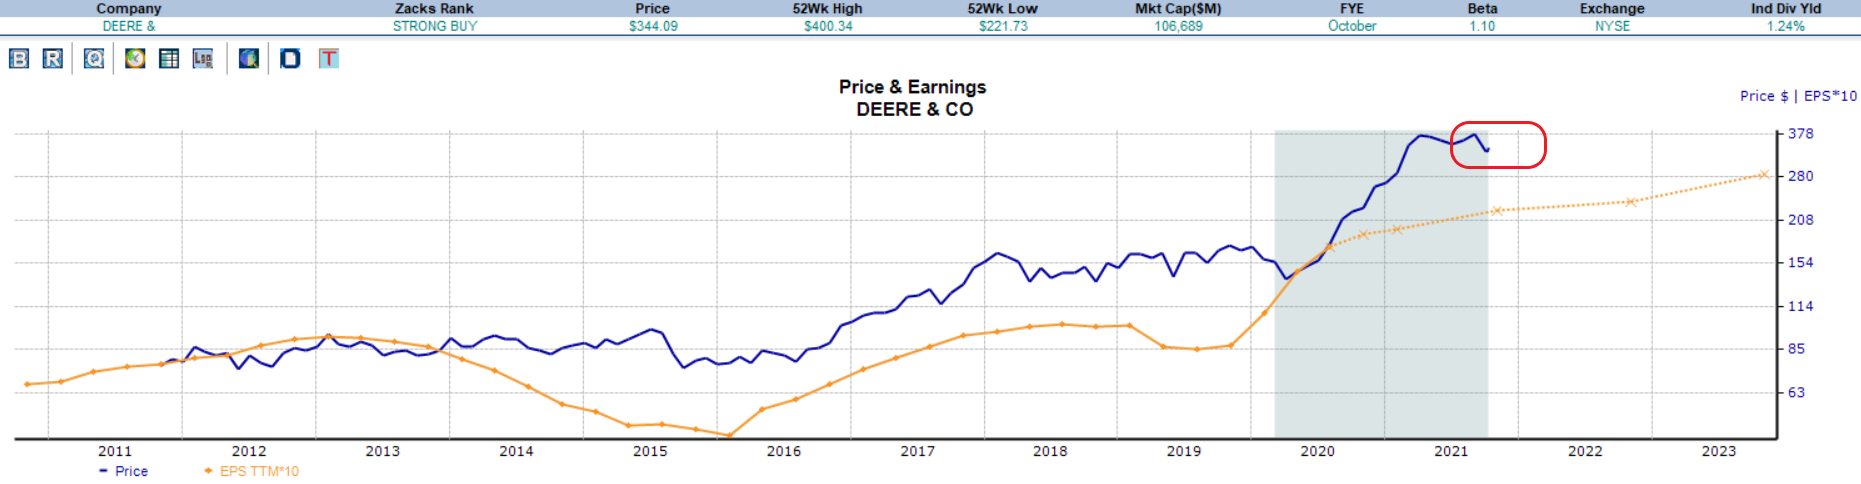
Task: Click the 52Wk High value $400.34
Action: [828, 26]
